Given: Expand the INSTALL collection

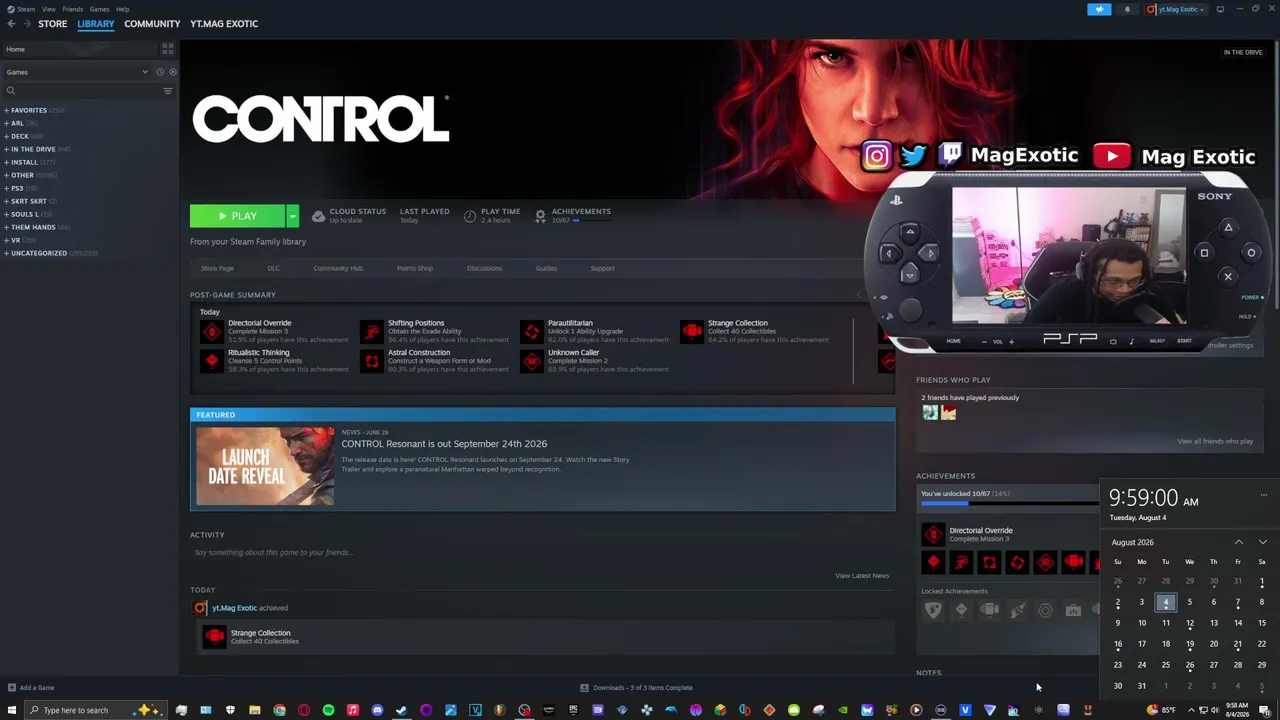Looking at the screenshot, I should click(x=7, y=162).
